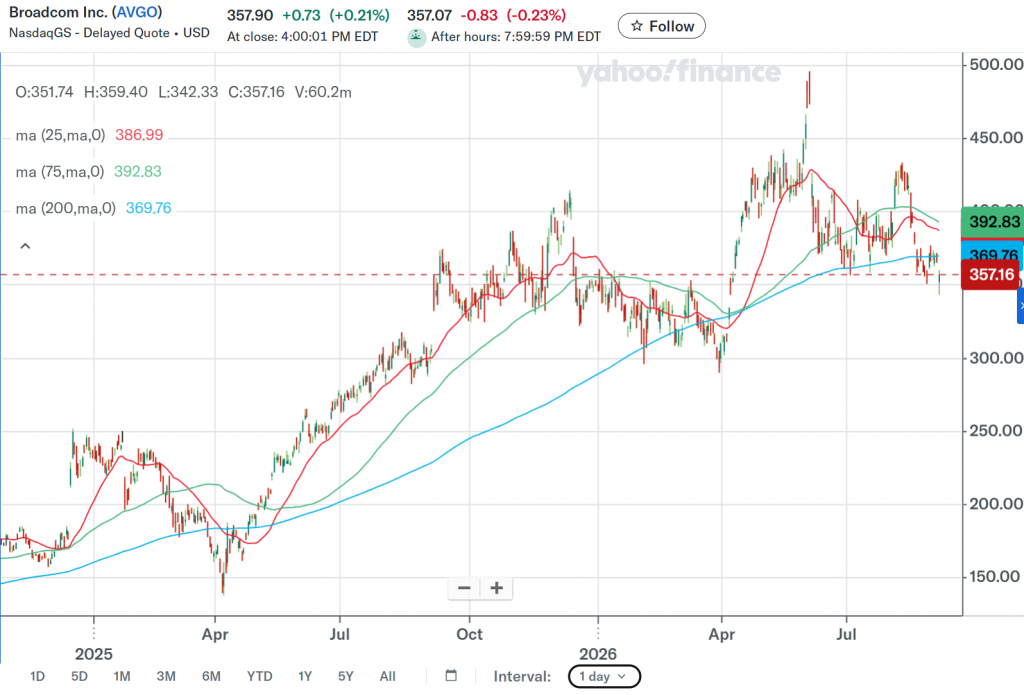This screenshot has height=695, width=1024.
Task: Switch to the YTD range
Action: click(259, 676)
